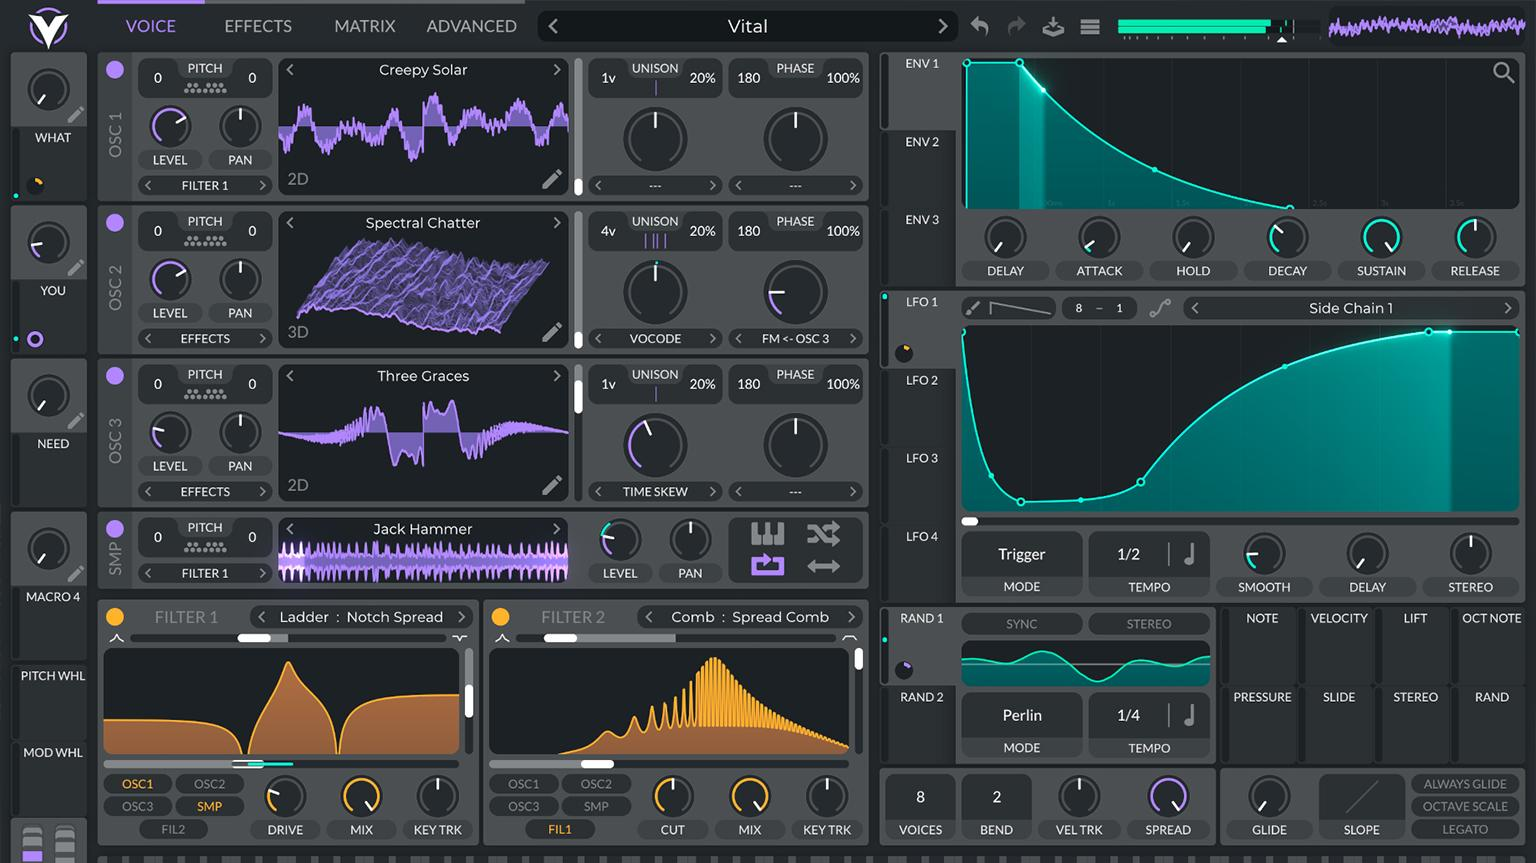Select next wavetable after Creepy Solar
The height and width of the screenshot is (863, 1536).
[x=557, y=70]
